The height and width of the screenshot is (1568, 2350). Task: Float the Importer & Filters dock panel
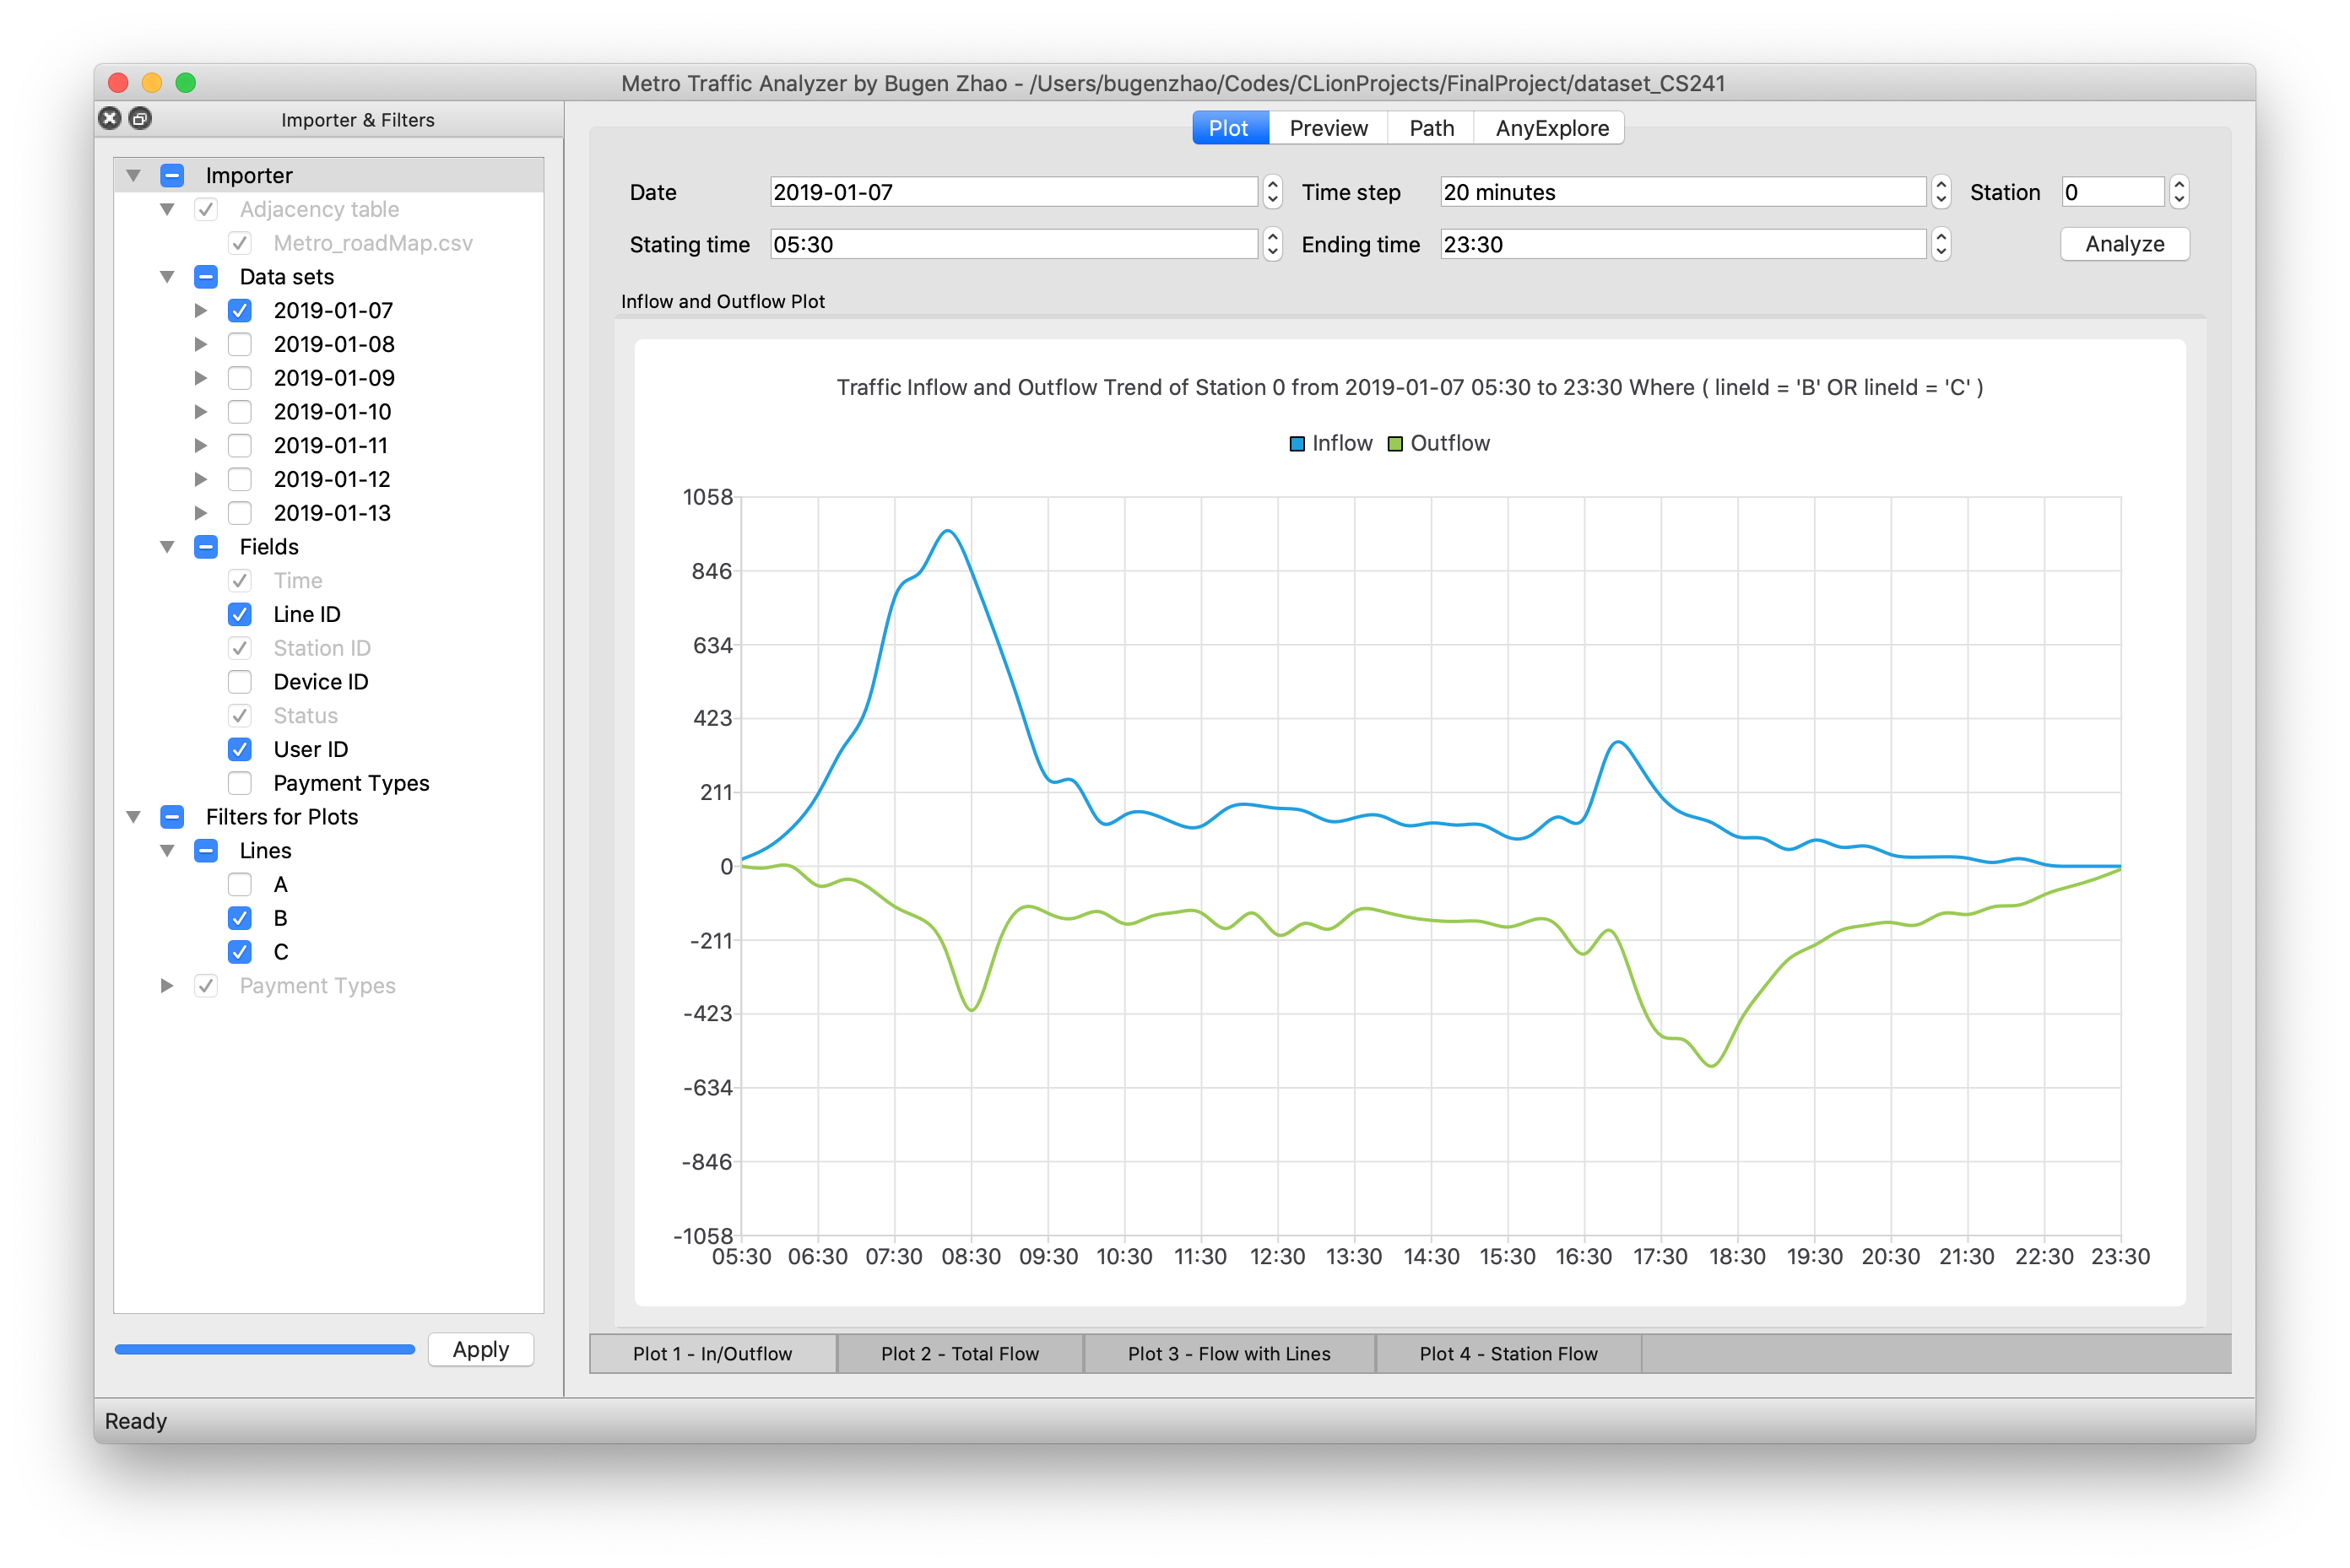point(141,119)
